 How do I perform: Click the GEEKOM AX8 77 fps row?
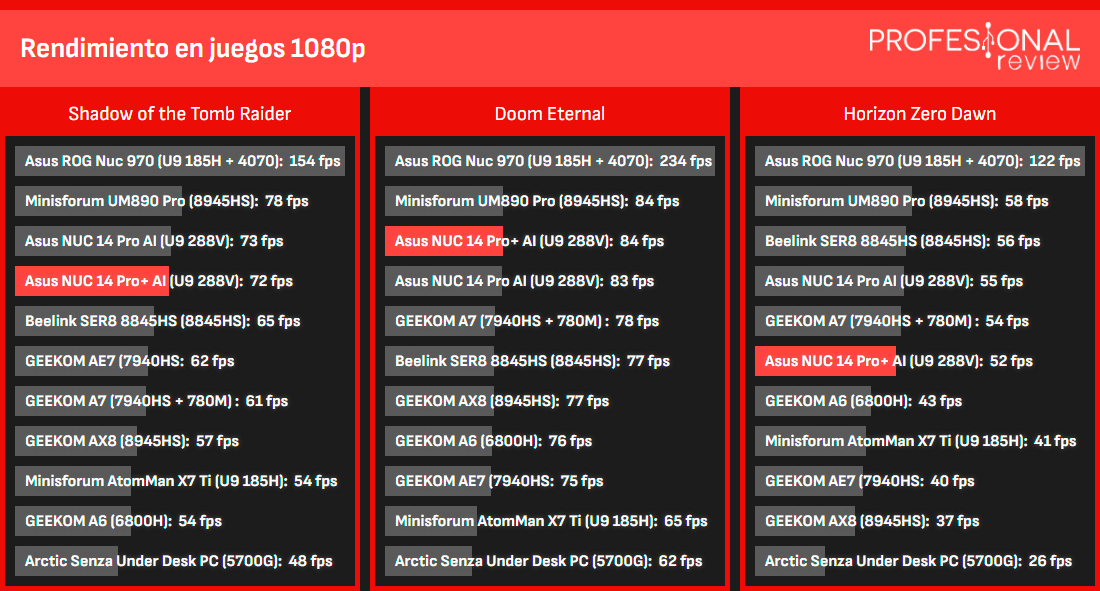coord(550,401)
